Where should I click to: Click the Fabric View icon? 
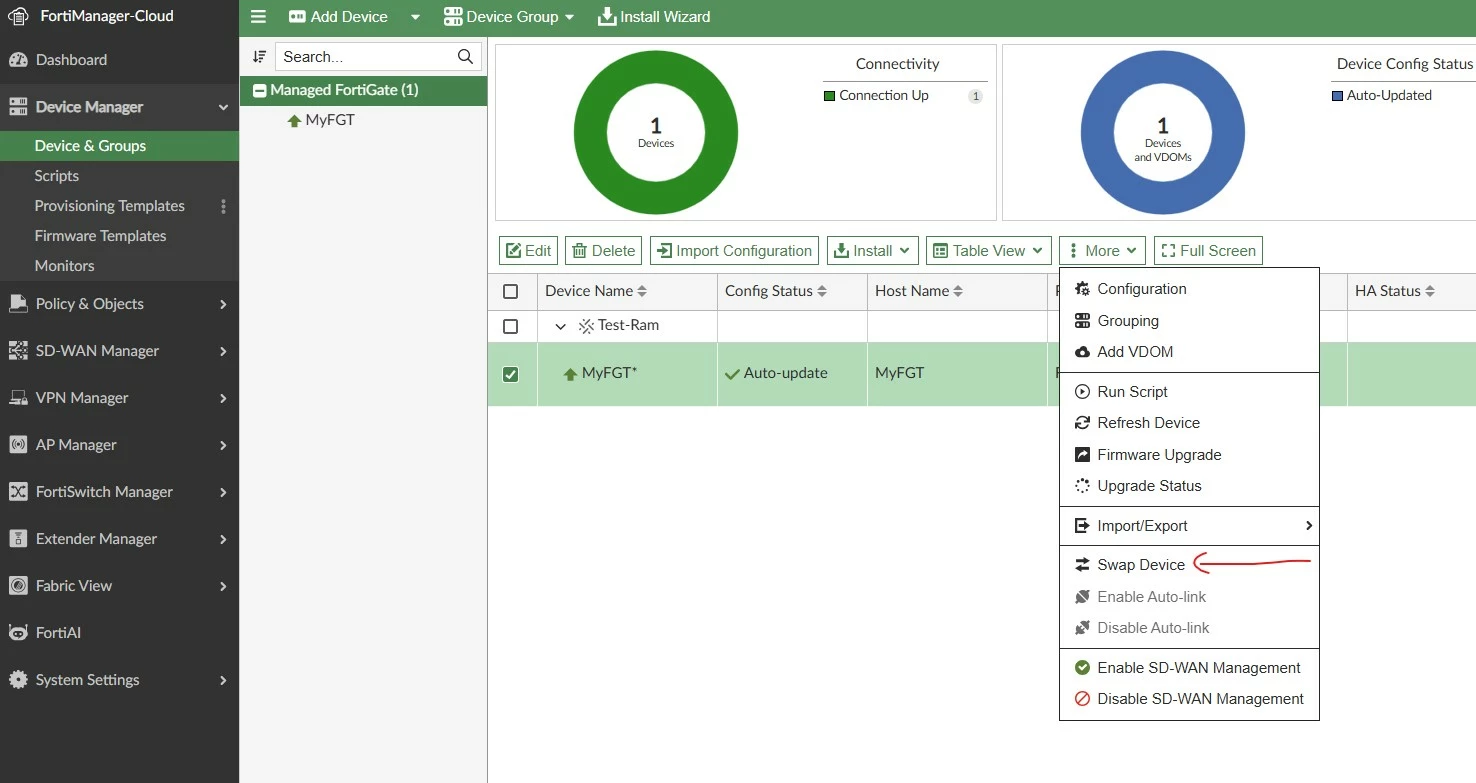click(x=18, y=586)
